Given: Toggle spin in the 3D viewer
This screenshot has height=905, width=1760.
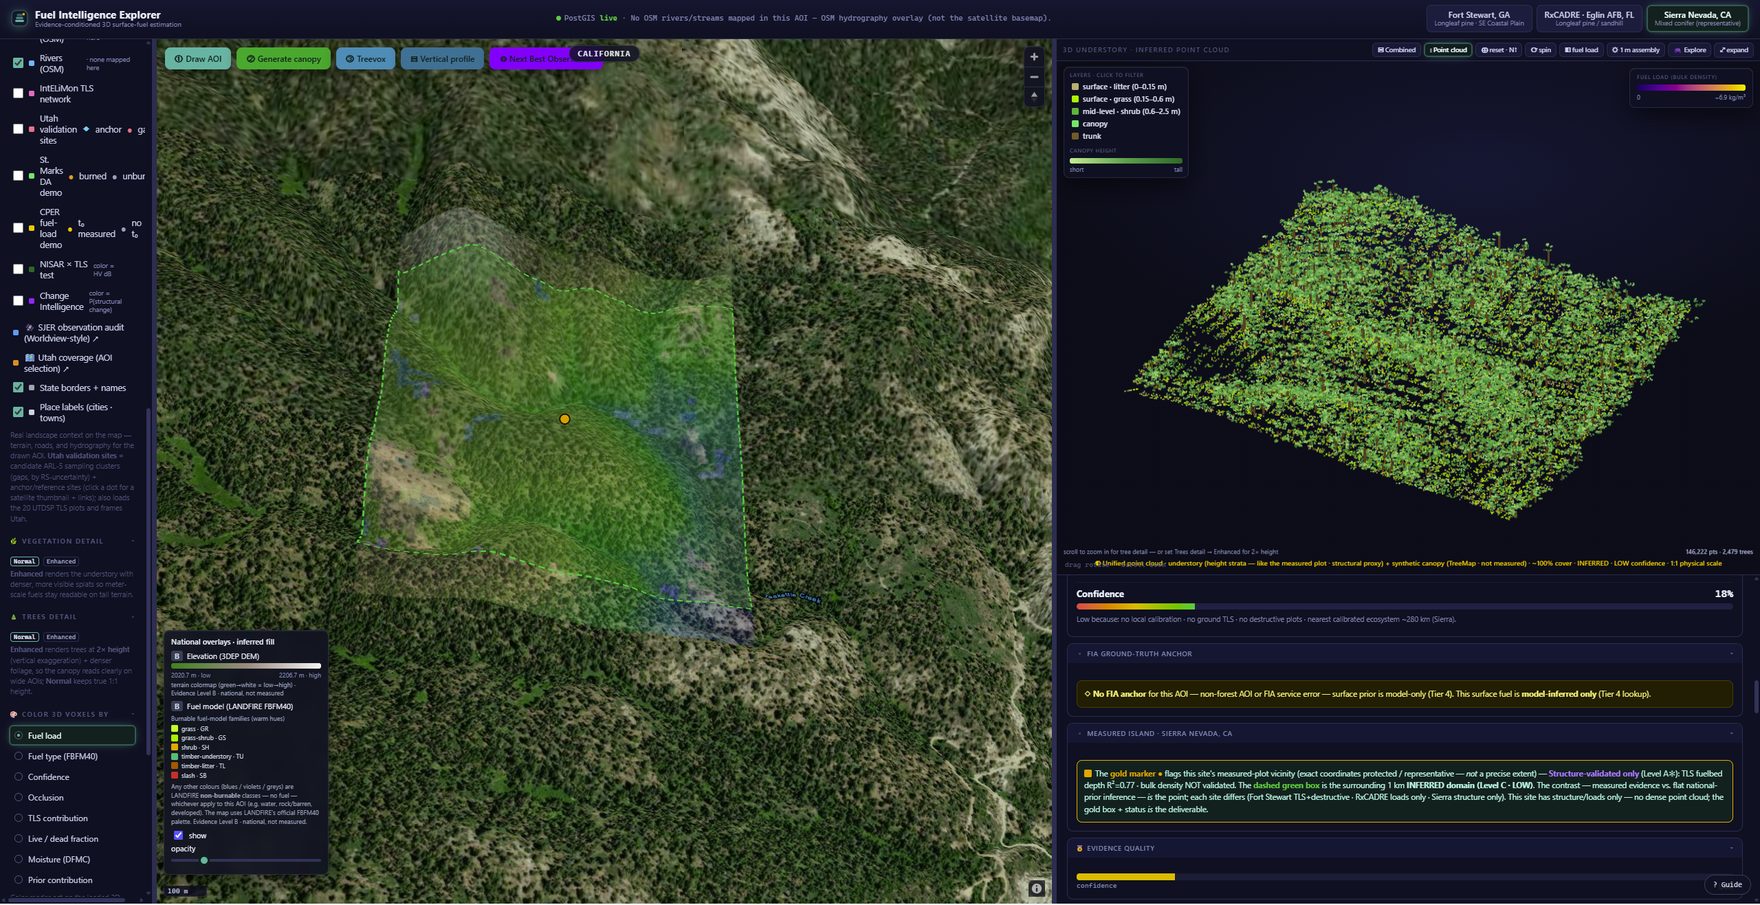Looking at the screenshot, I should tap(1541, 50).
